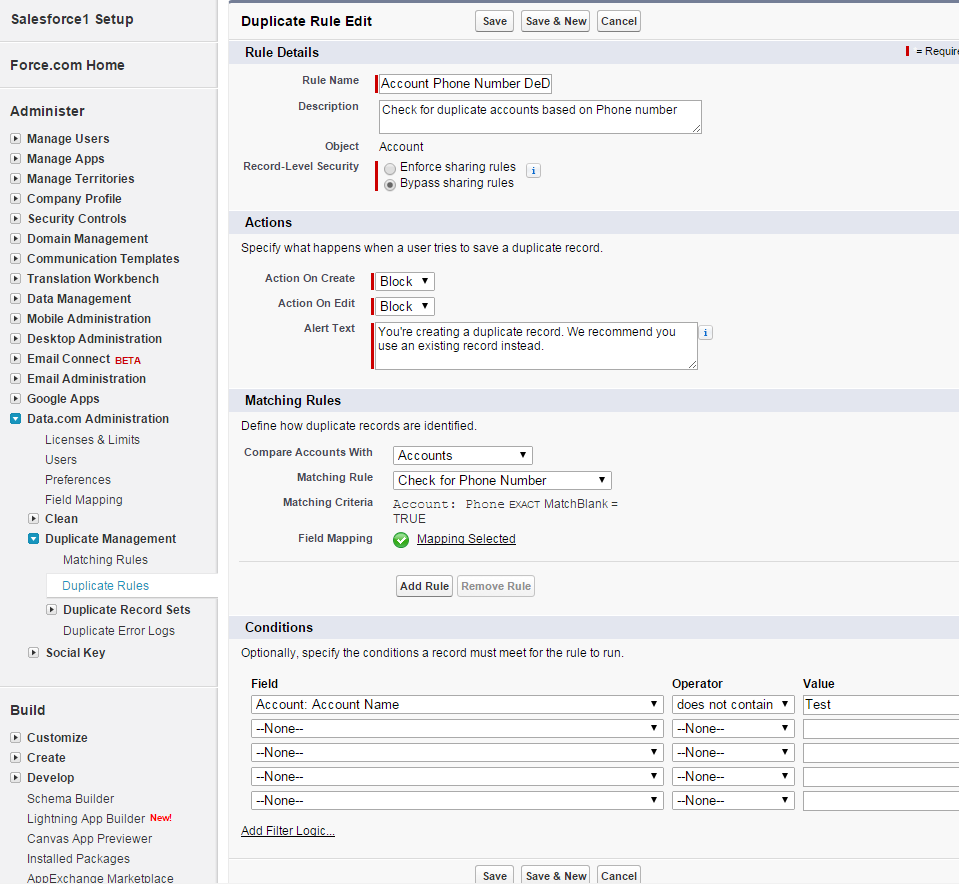Screen dimensions: 959x887
Task: Select Enforce sharing rules radio button
Action: (390, 168)
